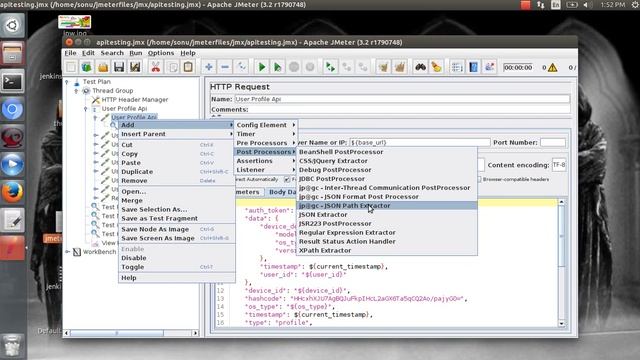The image size is (640, 360).
Task: Choose Disable from context menu
Action: 177,258
